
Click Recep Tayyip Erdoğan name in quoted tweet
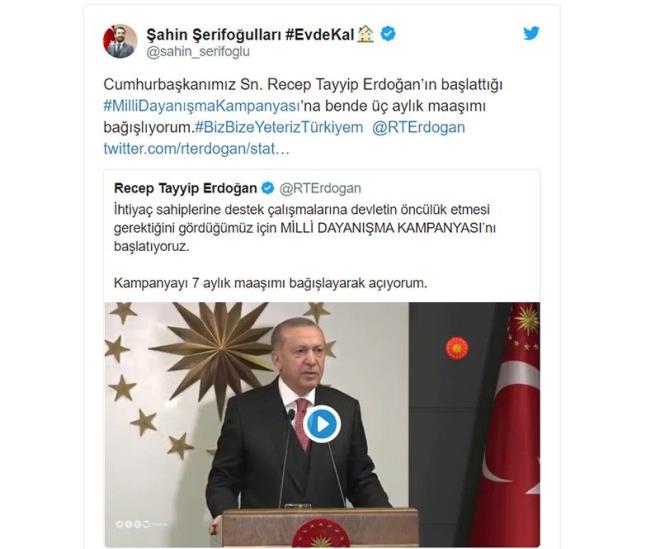coord(186,188)
